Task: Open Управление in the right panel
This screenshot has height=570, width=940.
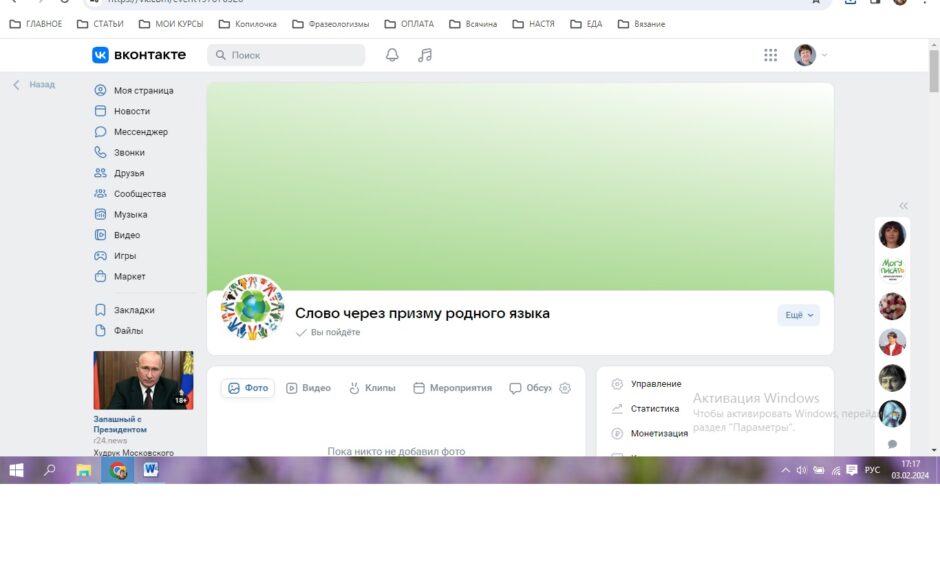Action: coord(655,384)
